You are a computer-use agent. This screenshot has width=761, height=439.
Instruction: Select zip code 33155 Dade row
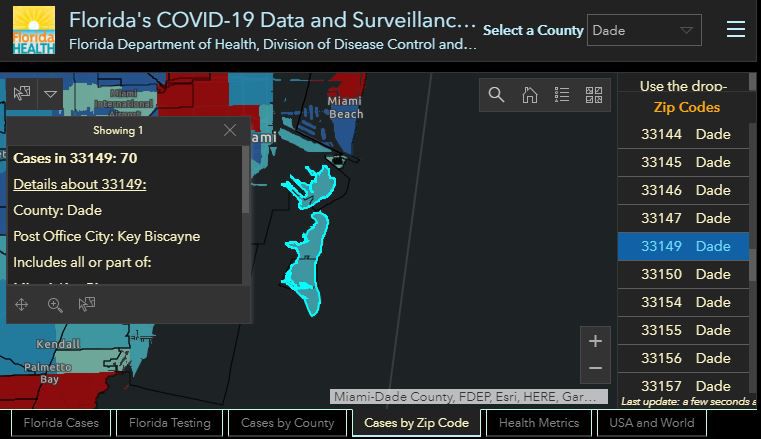point(683,330)
